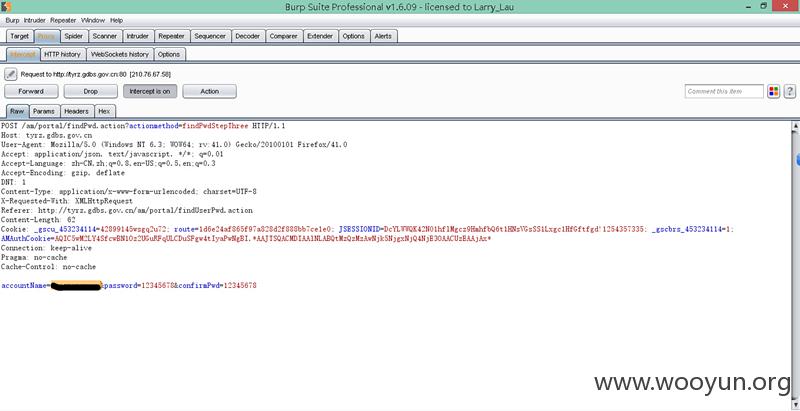Open the Window menu
Viewport: 800px width, 411px height.
[93, 20]
